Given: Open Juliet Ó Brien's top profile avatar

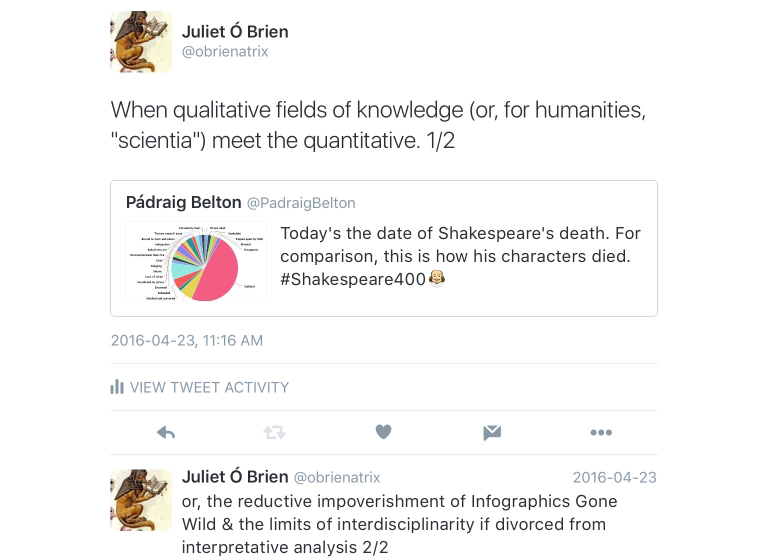Looking at the screenshot, I should (141, 42).
